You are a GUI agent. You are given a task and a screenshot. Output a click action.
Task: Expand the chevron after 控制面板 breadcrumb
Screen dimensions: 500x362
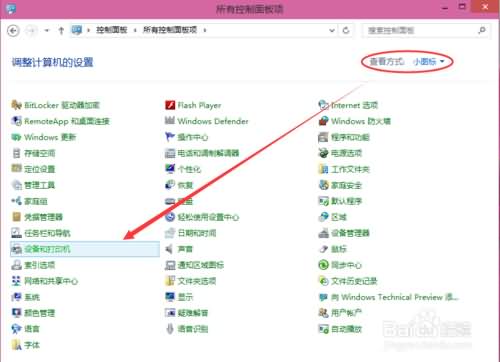135,30
